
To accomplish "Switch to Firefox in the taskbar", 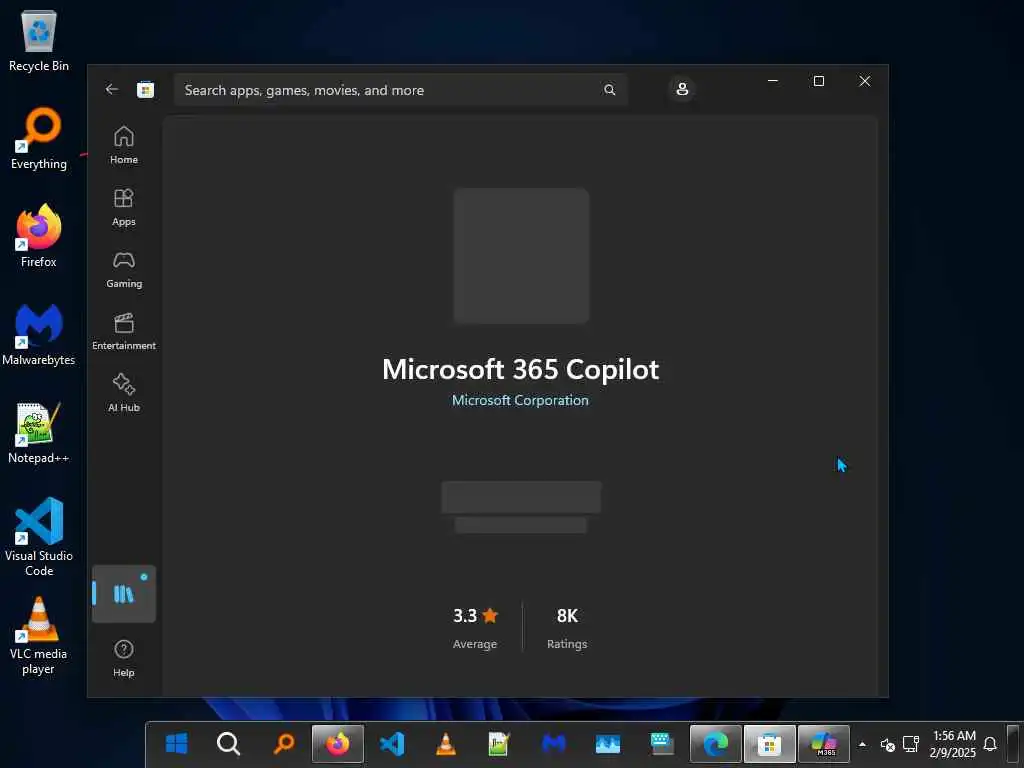I will tap(338, 744).
